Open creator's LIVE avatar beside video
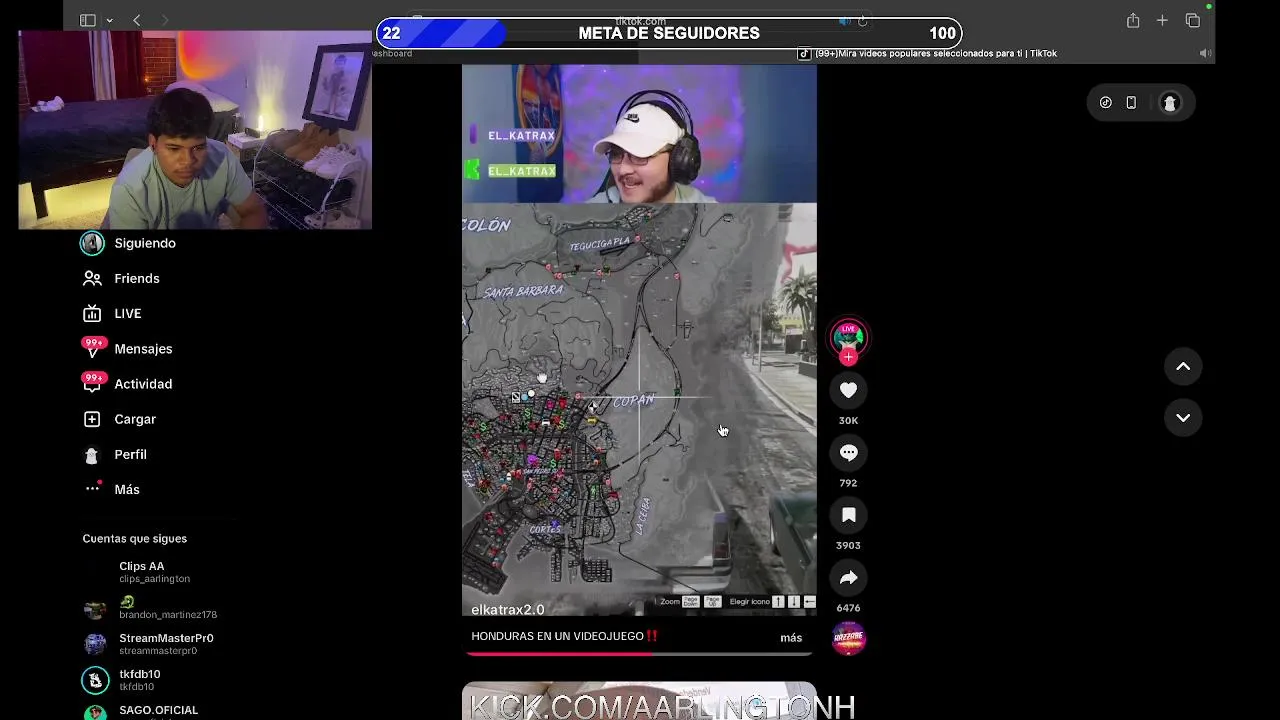 848,336
